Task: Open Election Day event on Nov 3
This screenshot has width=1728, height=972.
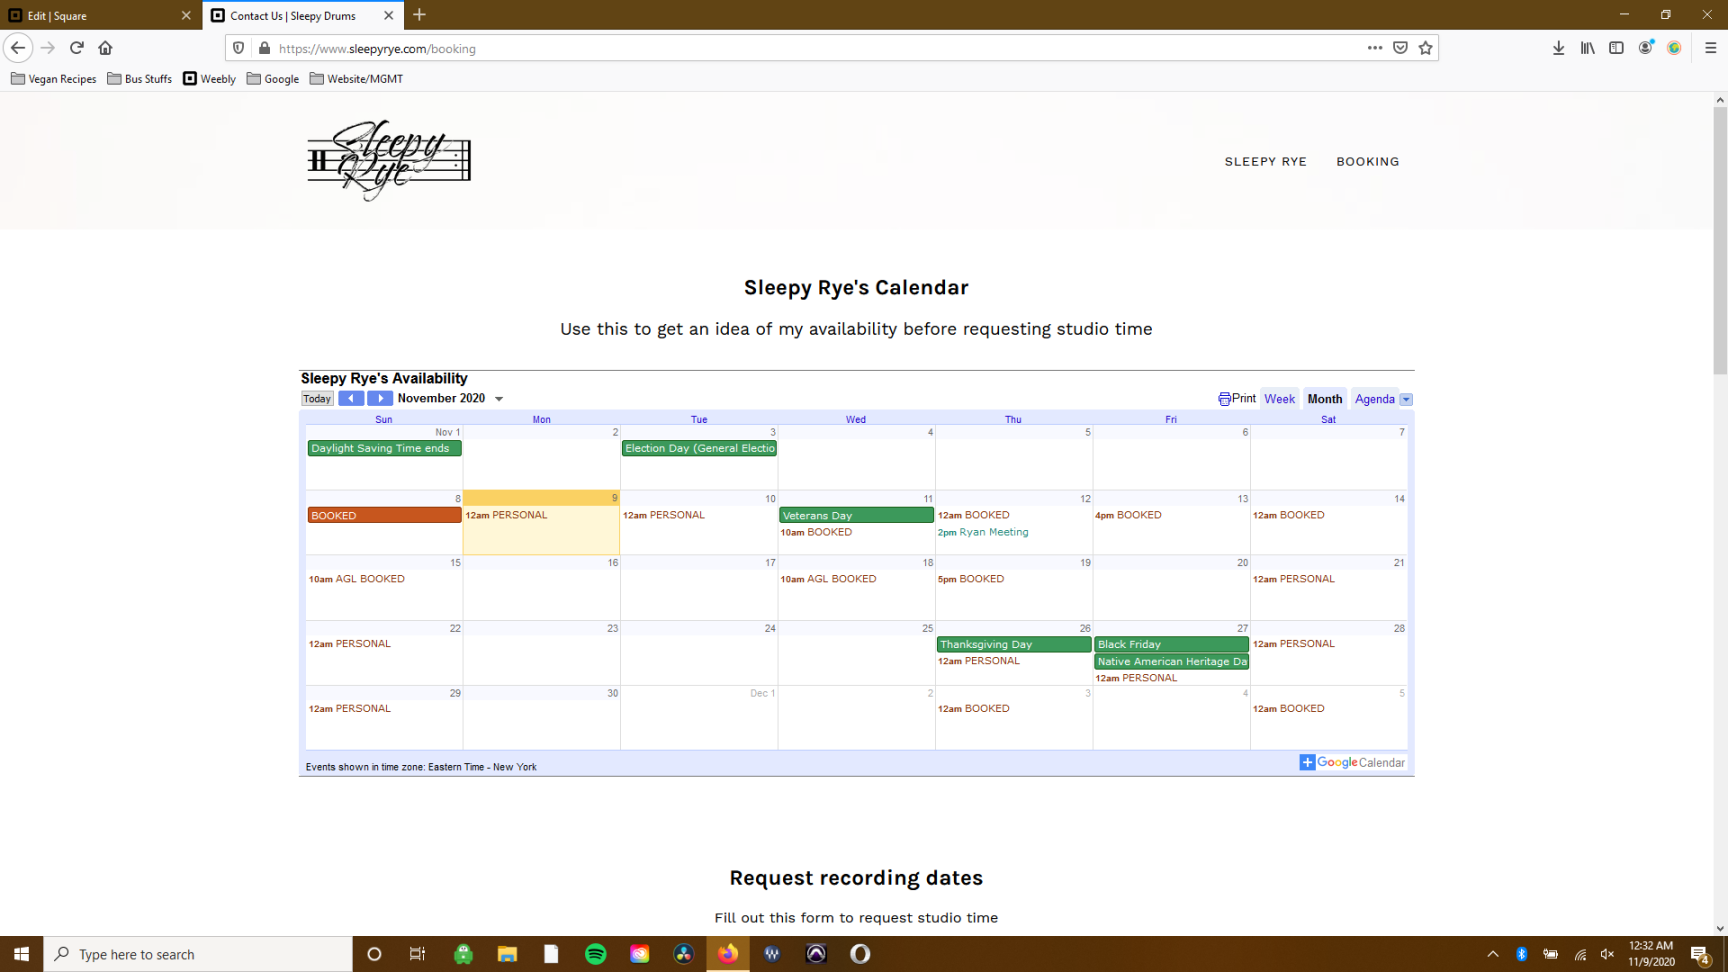Action: point(699,448)
